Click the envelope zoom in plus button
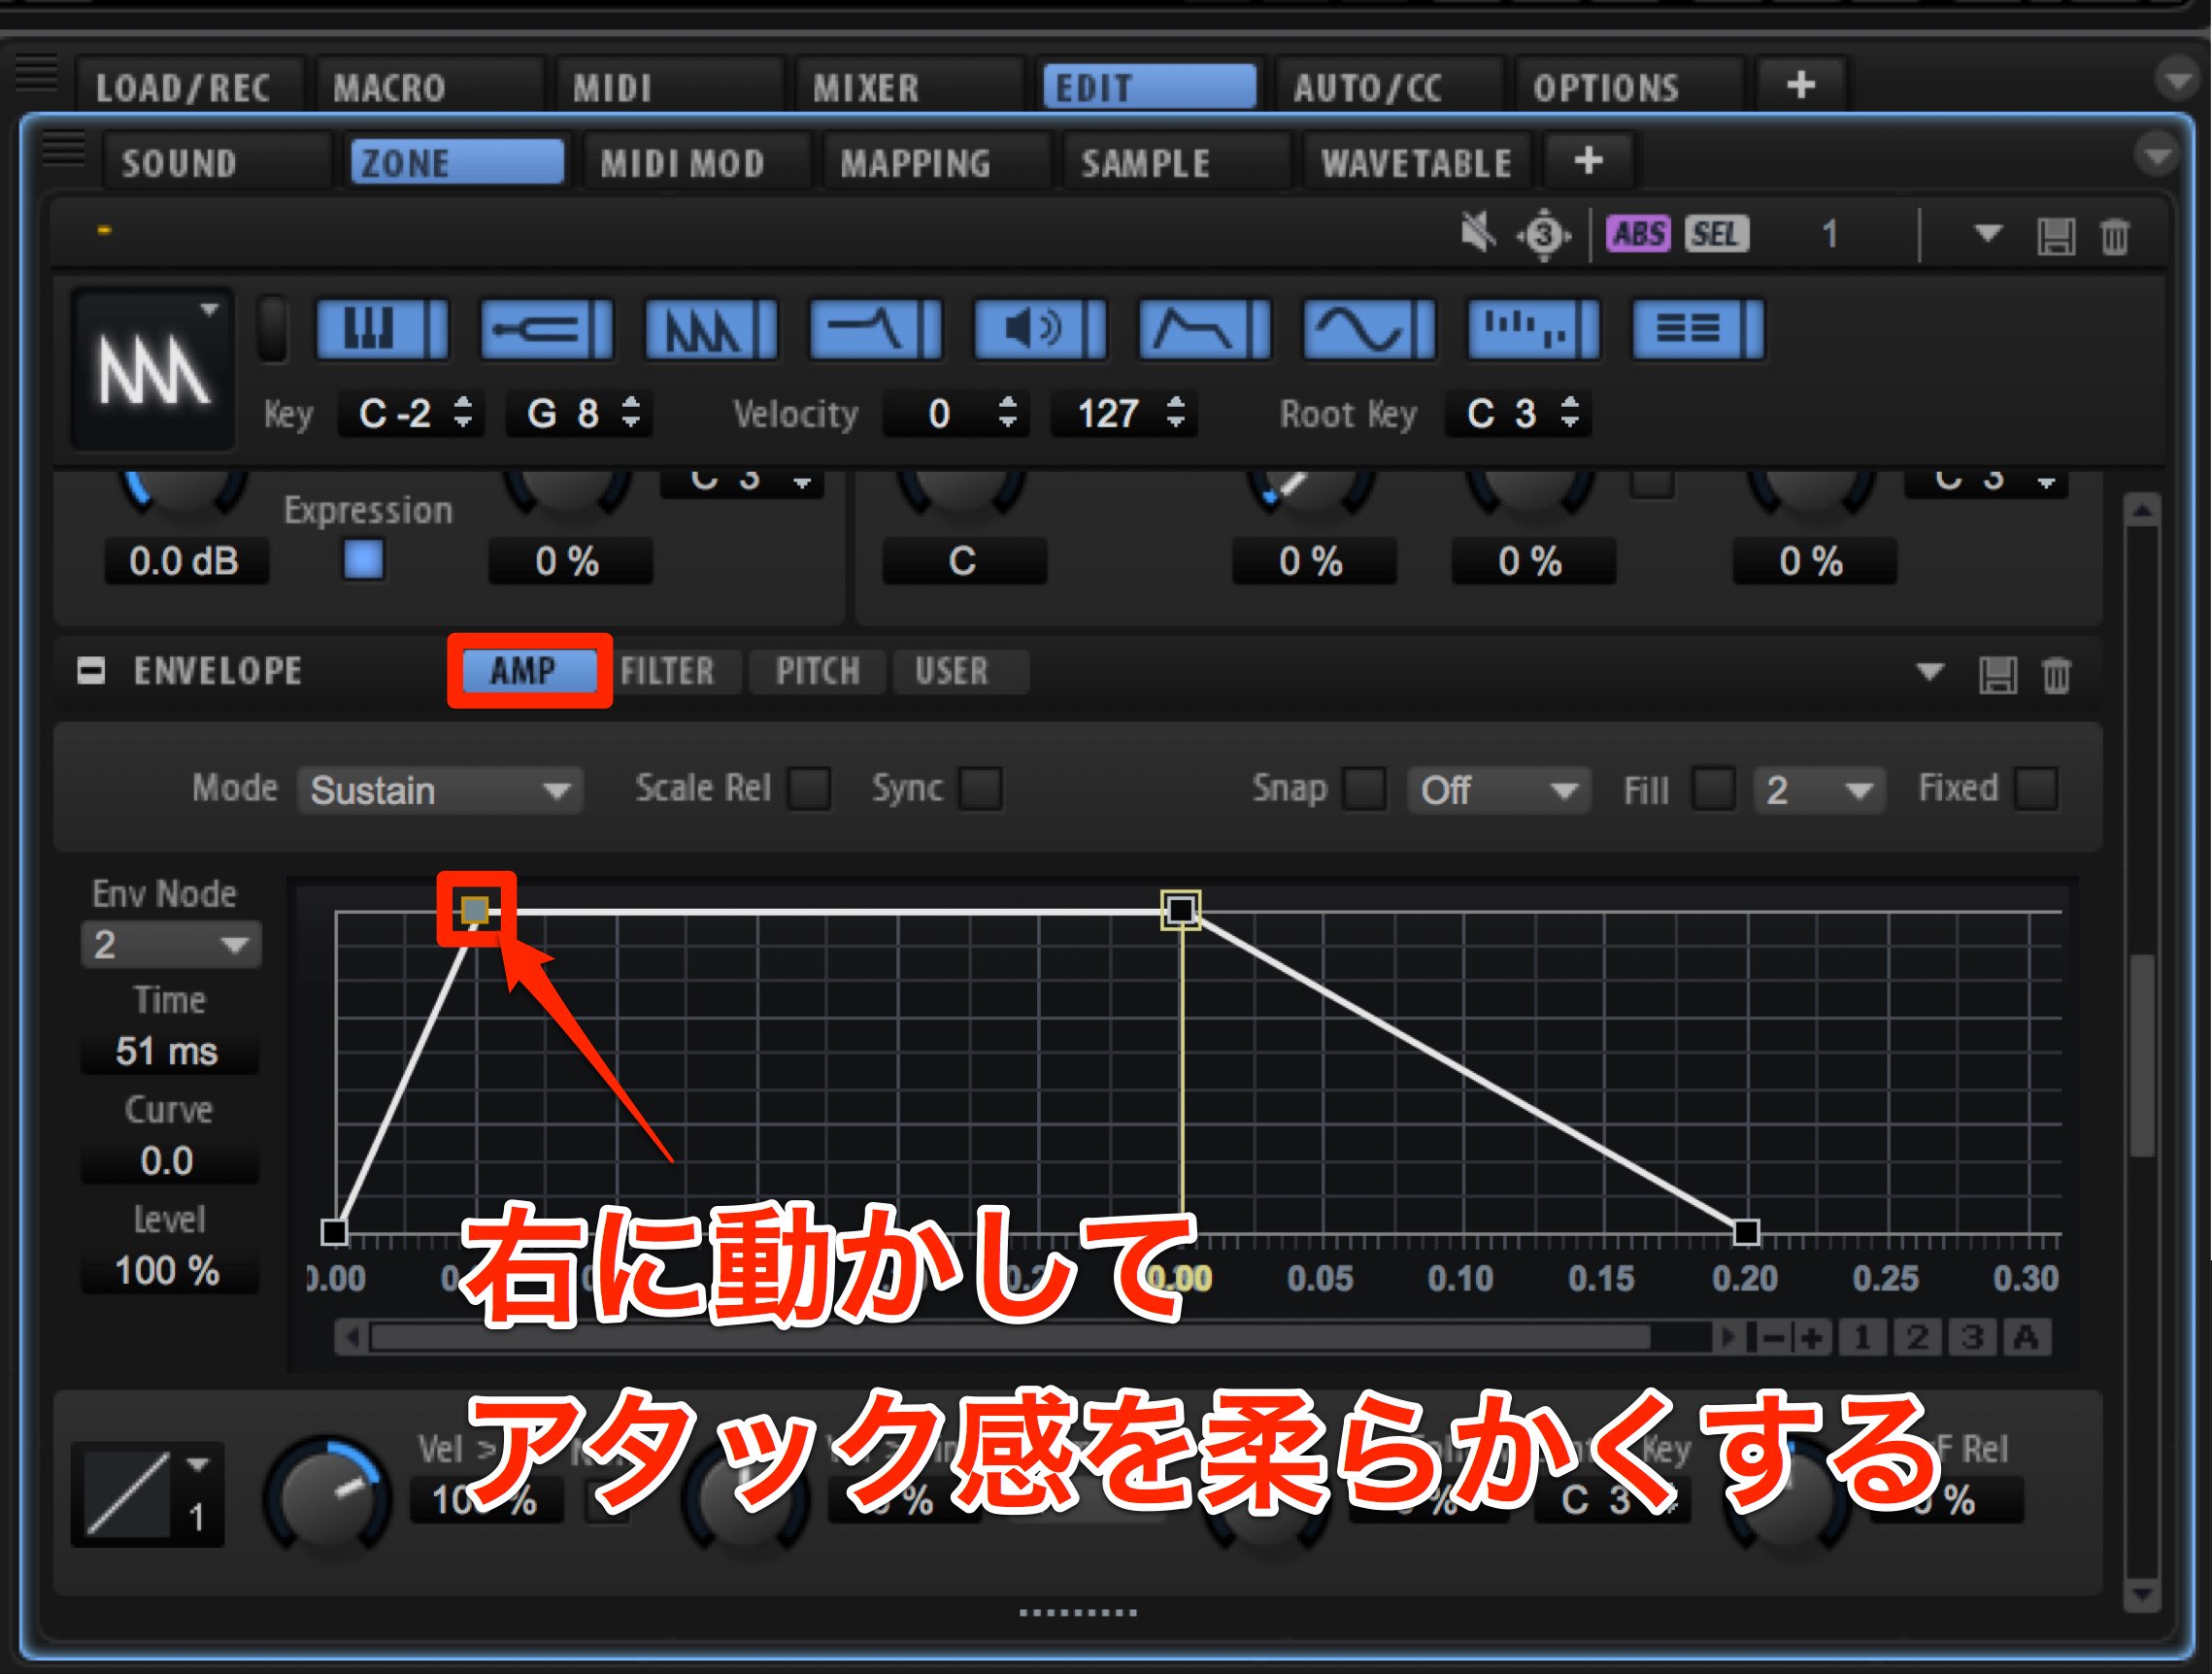This screenshot has height=1674, width=2212. point(1812,1337)
